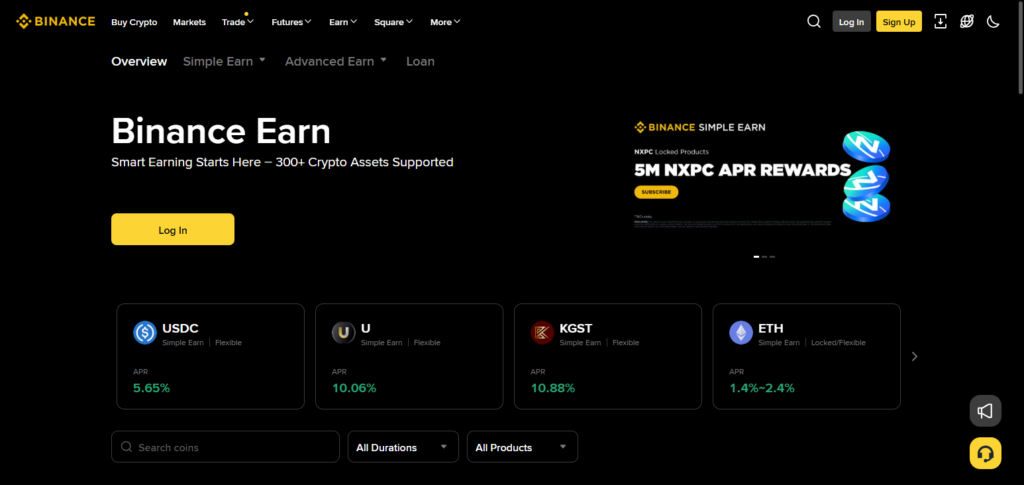Click the Binance logo
This screenshot has width=1024, height=485.
(56, 22)
